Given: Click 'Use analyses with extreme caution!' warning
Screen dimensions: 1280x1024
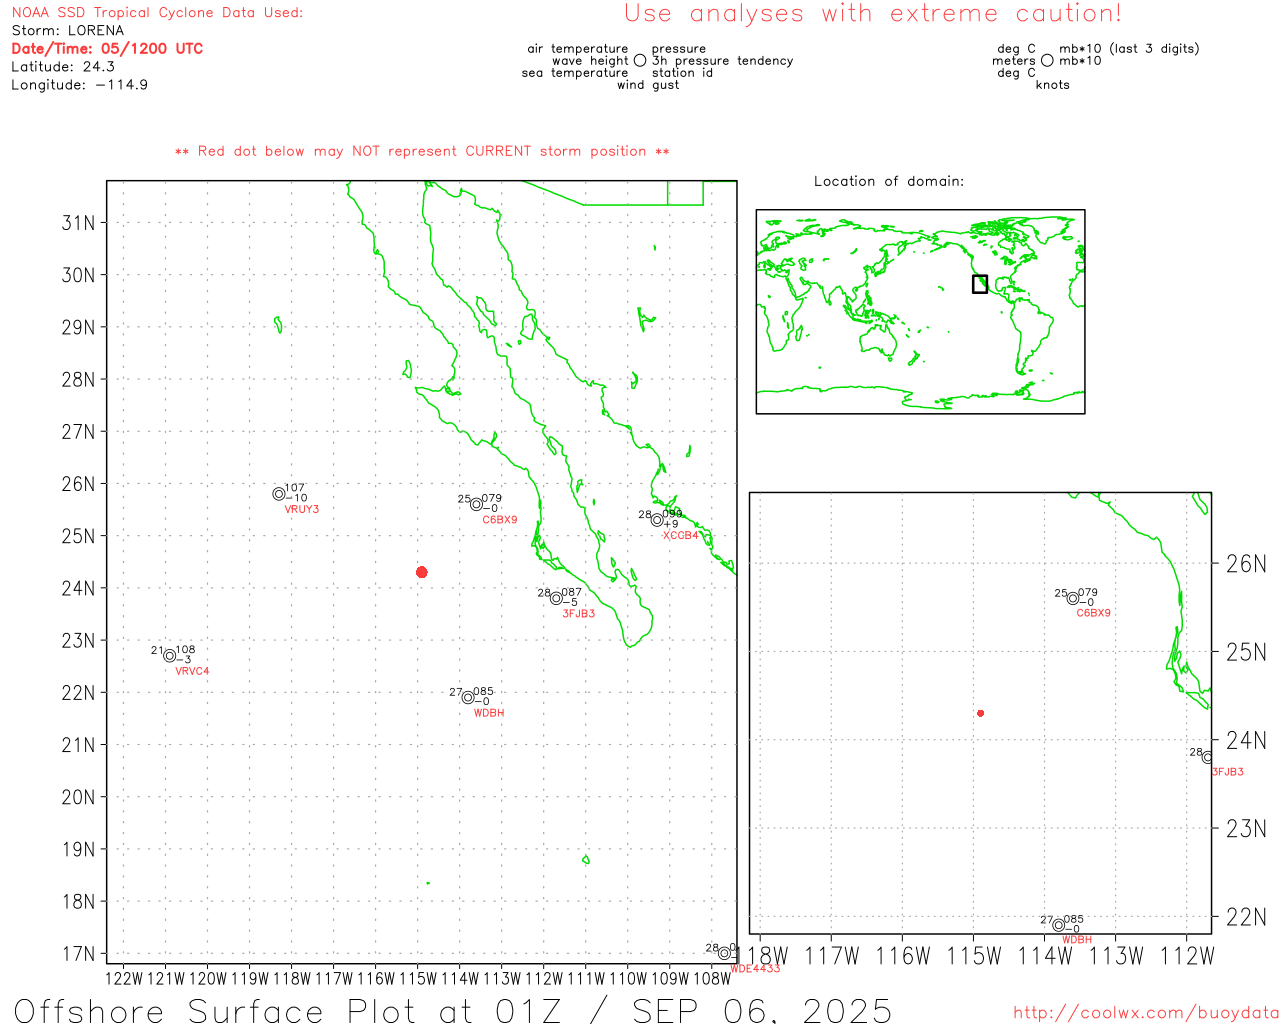Looking at the screenshot, I should tap(873, 13).
